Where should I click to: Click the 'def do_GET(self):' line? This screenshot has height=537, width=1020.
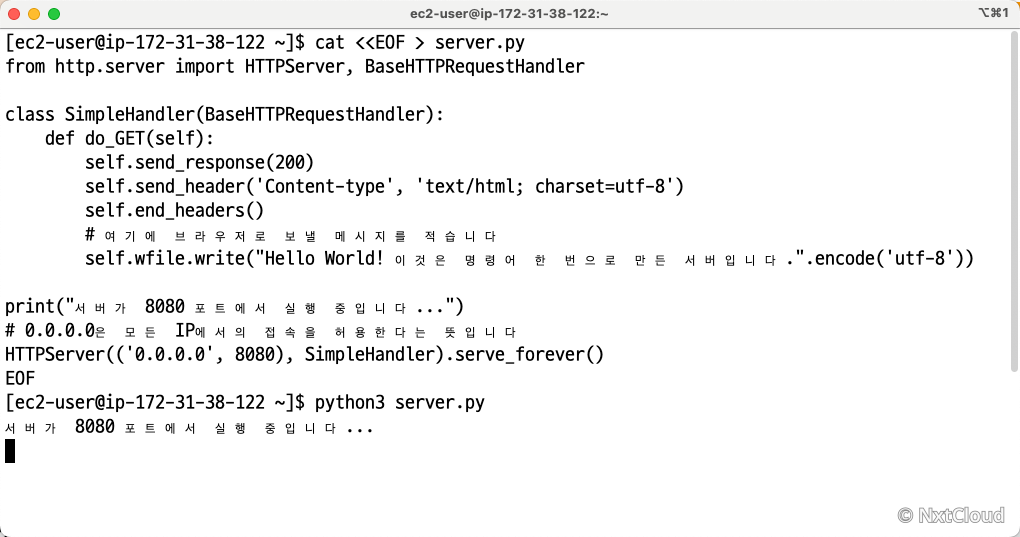(x=129, y=138)
